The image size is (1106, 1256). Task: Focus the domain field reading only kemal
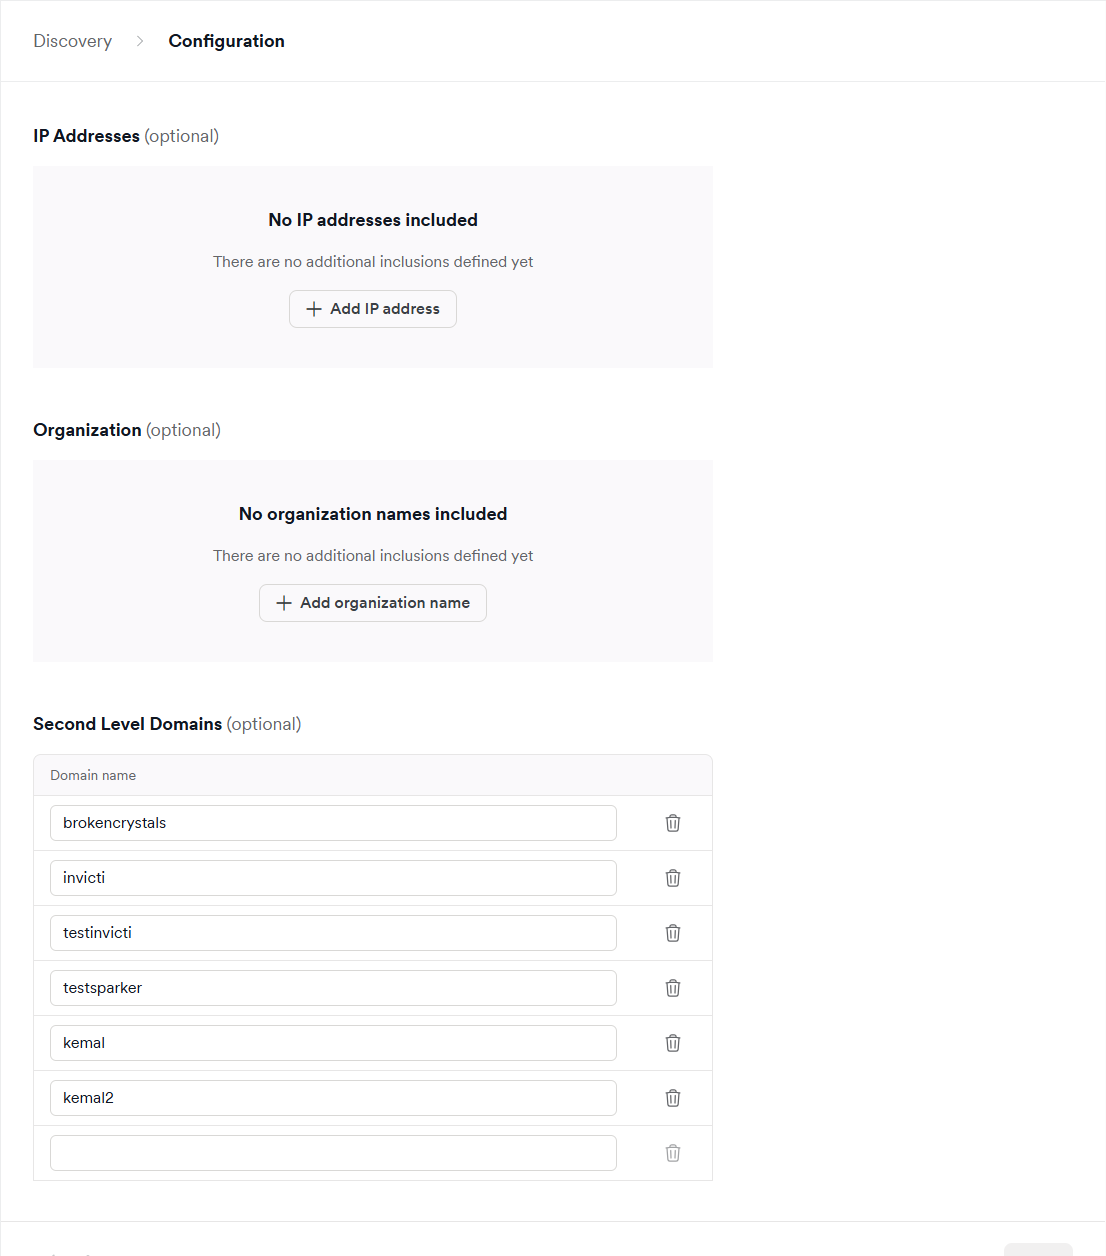click(333, 1043)
